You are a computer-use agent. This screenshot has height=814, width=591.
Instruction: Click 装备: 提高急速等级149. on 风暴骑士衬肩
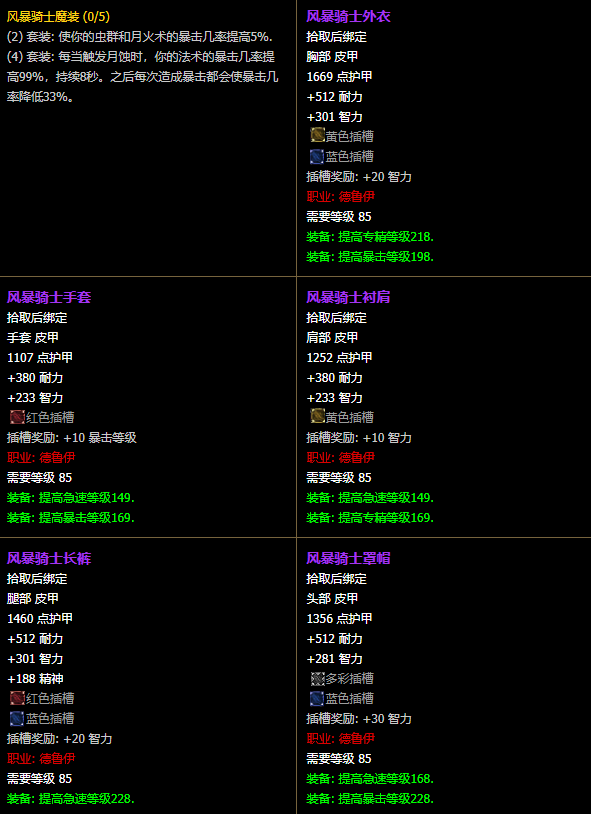(x=370, y=498)
